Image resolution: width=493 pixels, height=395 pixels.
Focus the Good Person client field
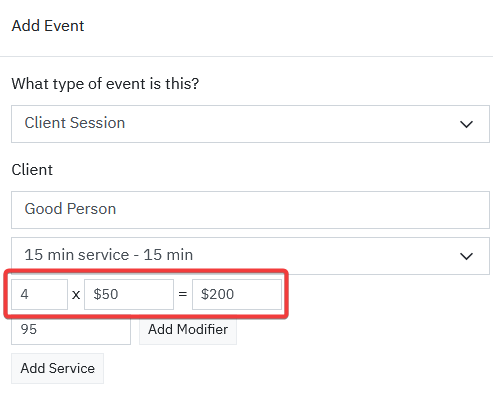[x=250, y=210]
